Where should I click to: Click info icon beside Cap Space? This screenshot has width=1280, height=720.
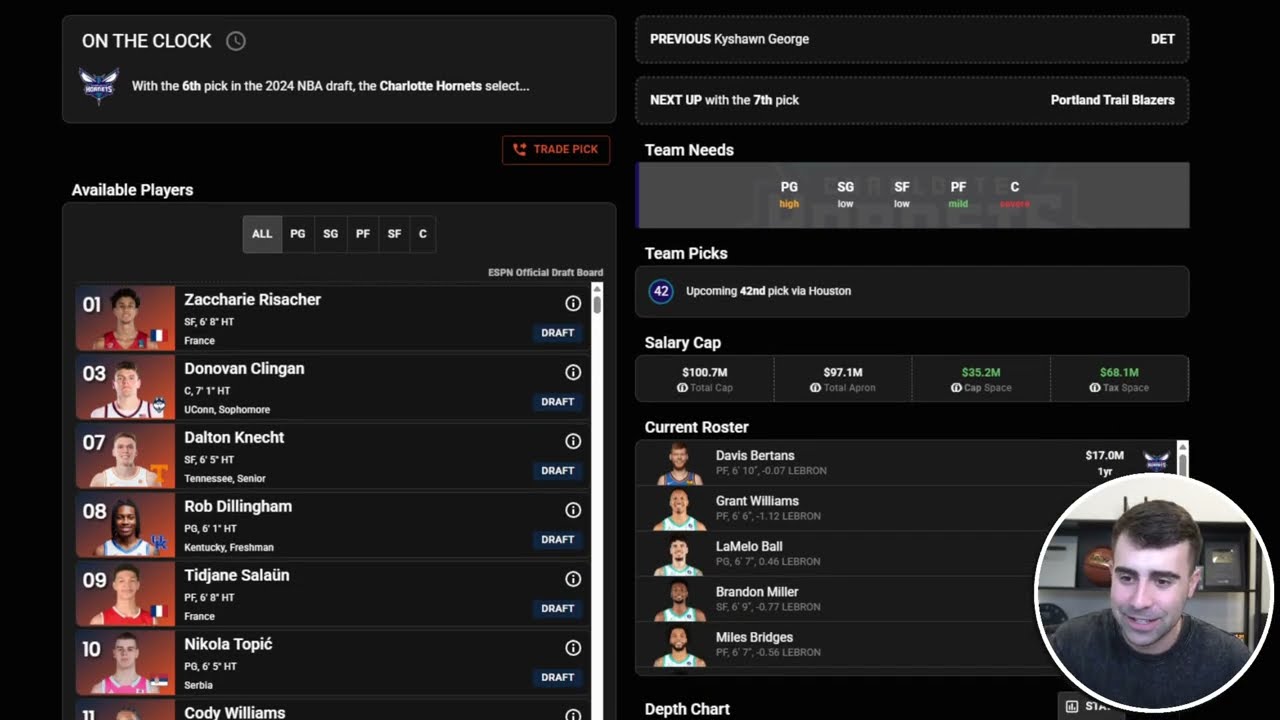click(x=956, y=388)
